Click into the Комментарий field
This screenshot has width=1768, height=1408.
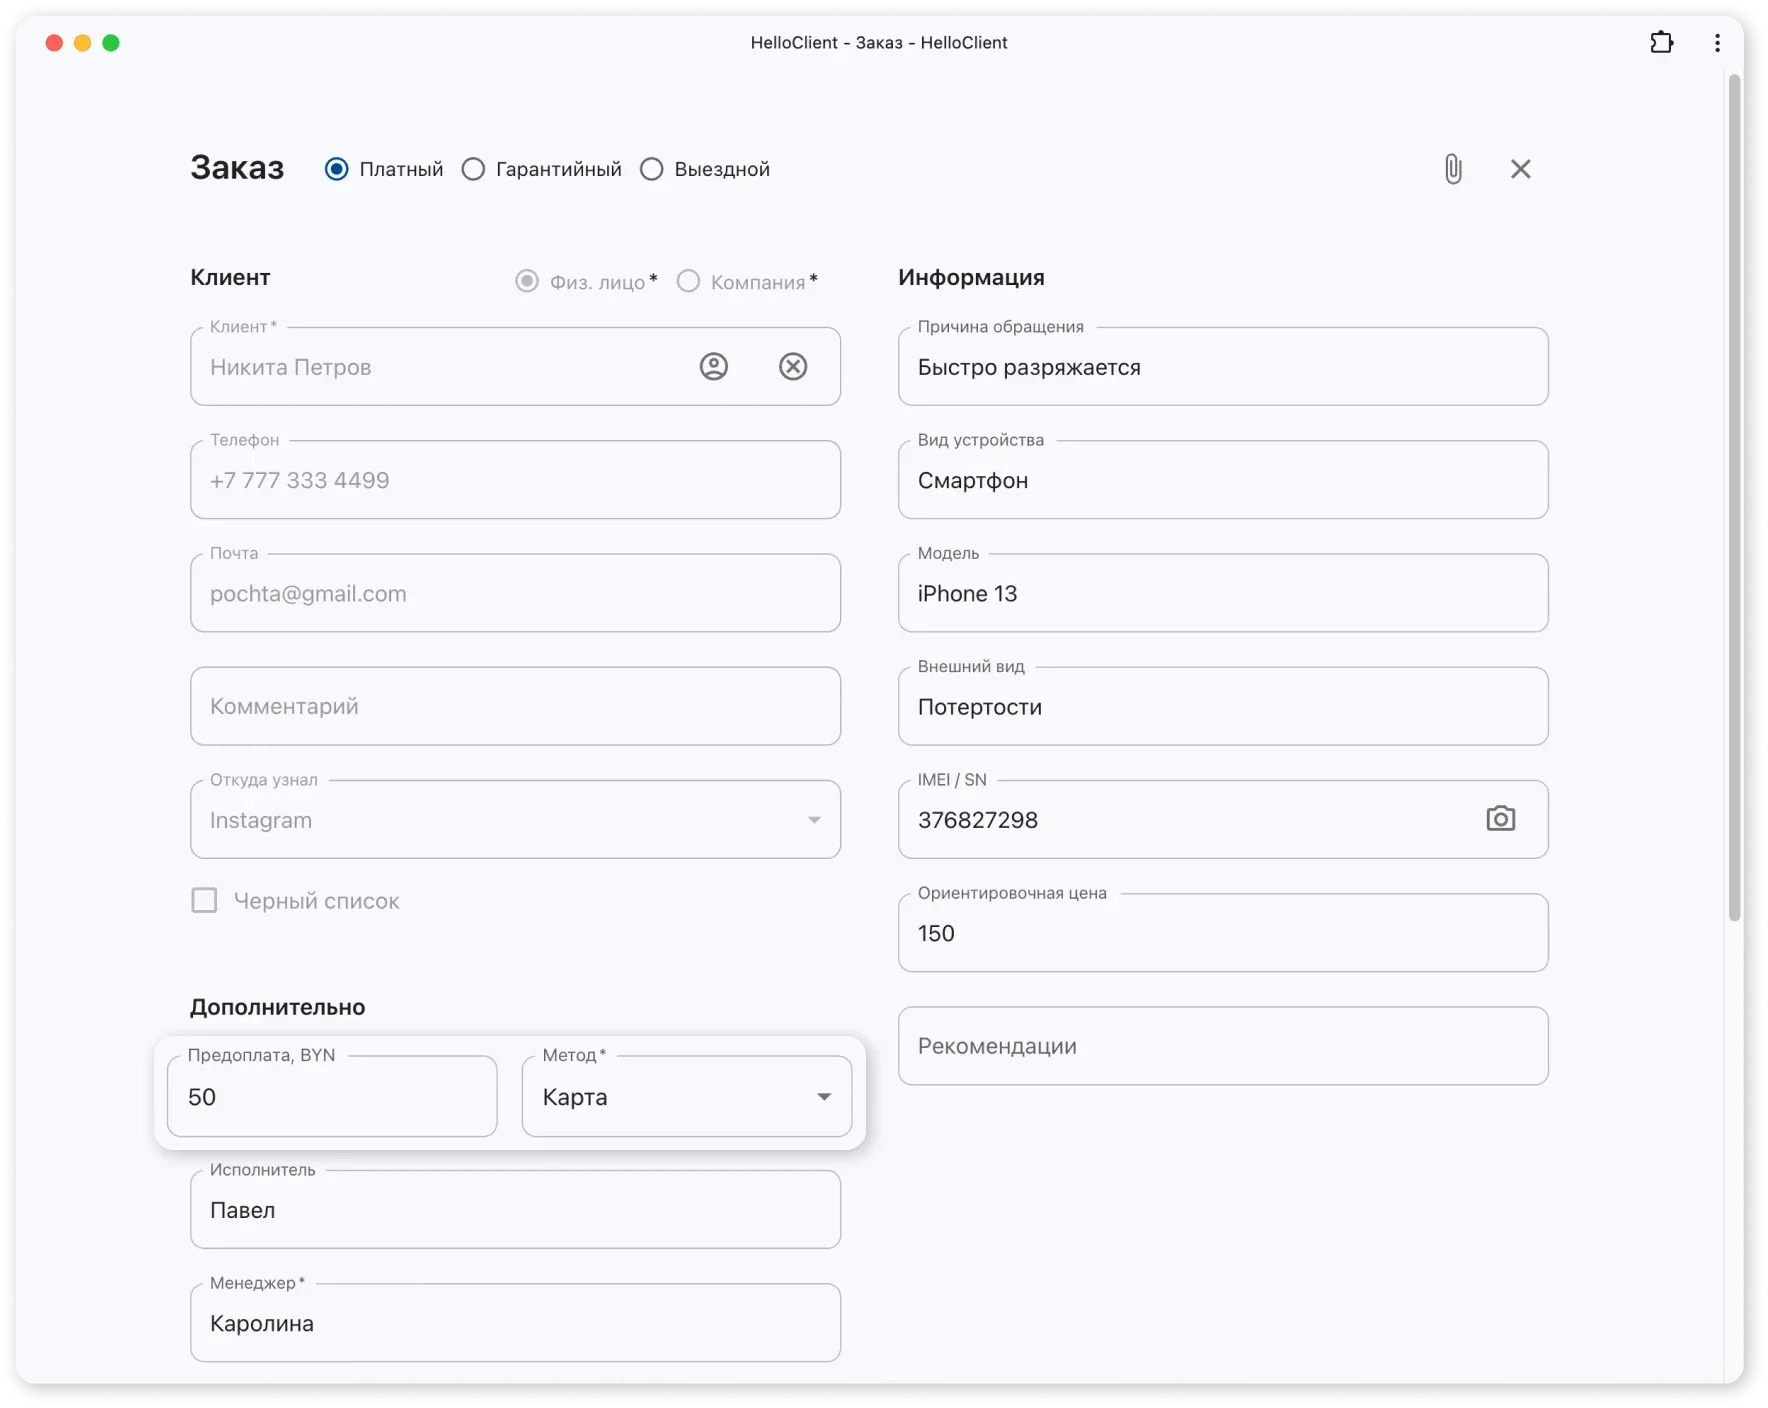(515, 707)
